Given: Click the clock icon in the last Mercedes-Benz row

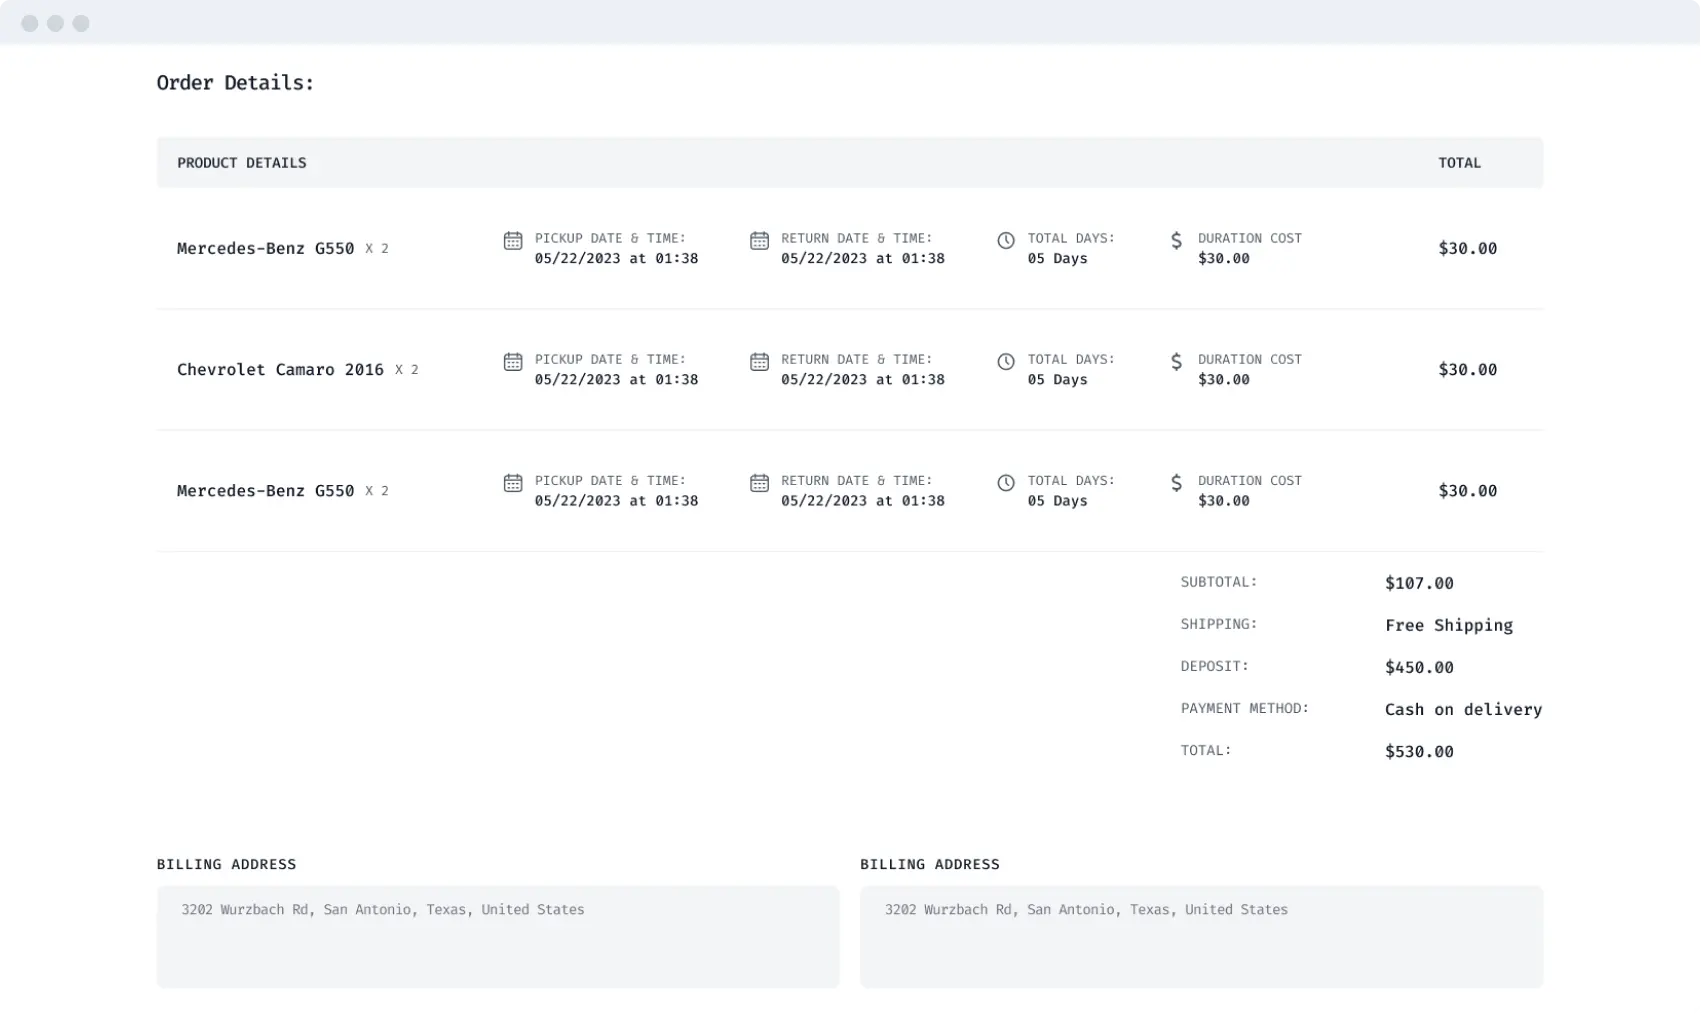Looking at the screenshot, I should coord(1006,483).
